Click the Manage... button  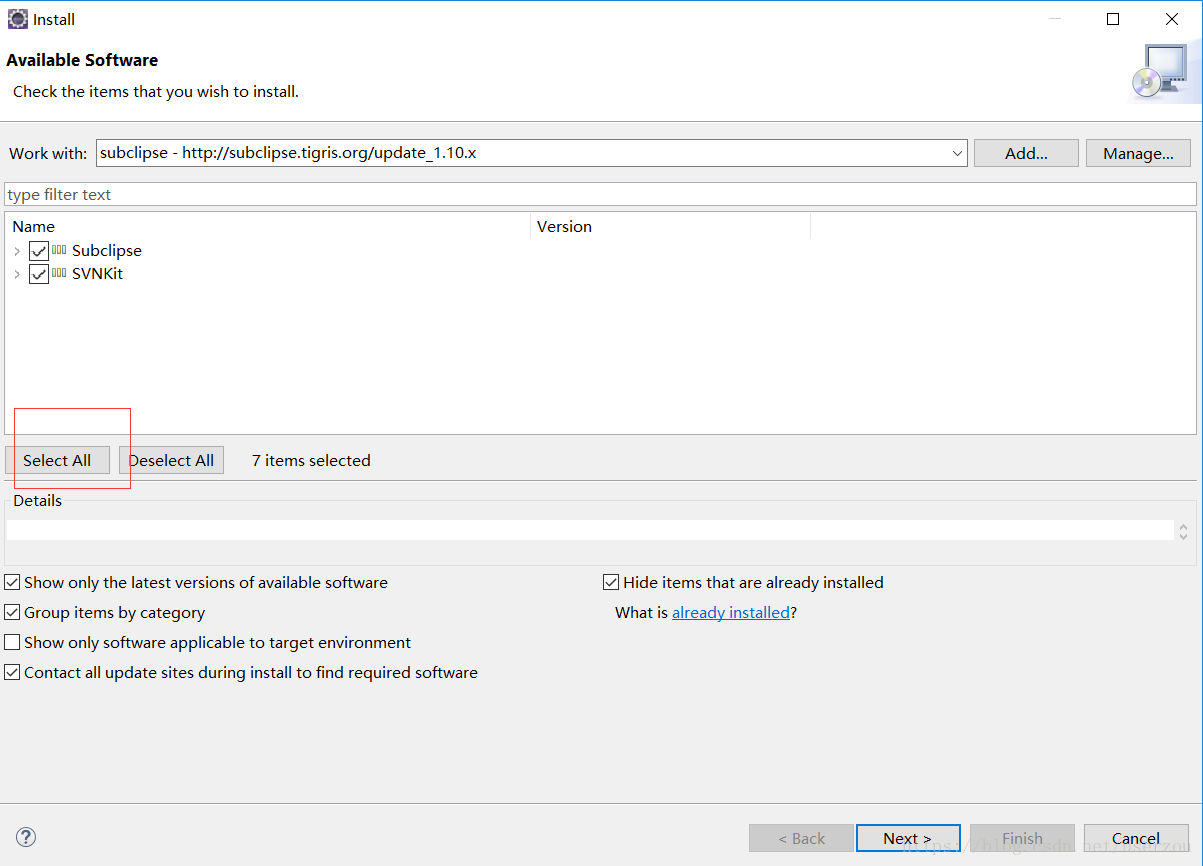[1138, 153]
